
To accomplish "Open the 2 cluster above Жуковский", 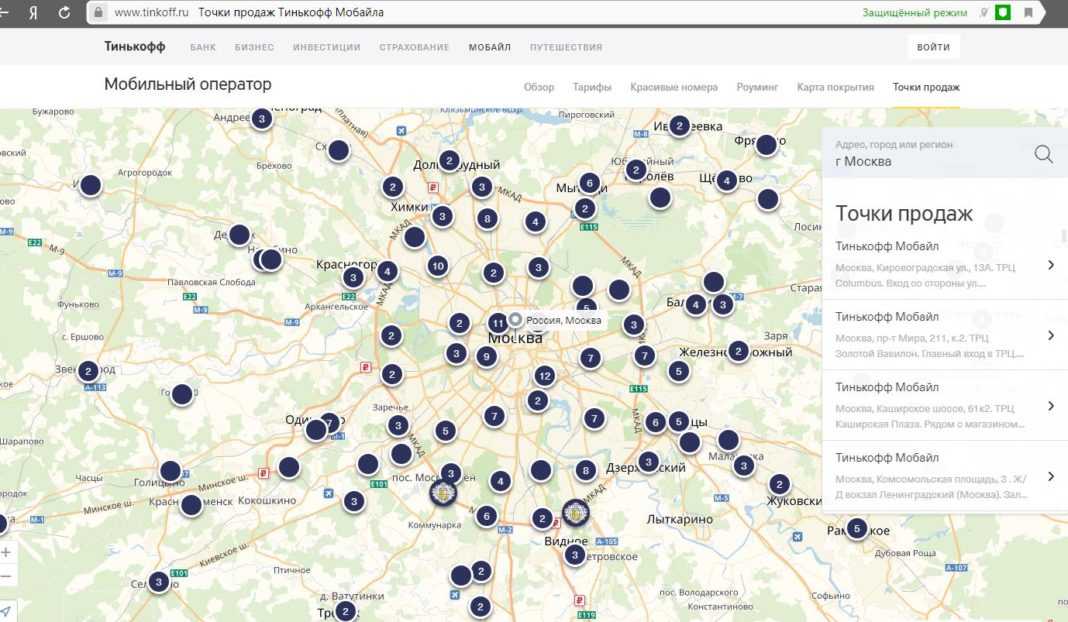I will pos(779,484).
